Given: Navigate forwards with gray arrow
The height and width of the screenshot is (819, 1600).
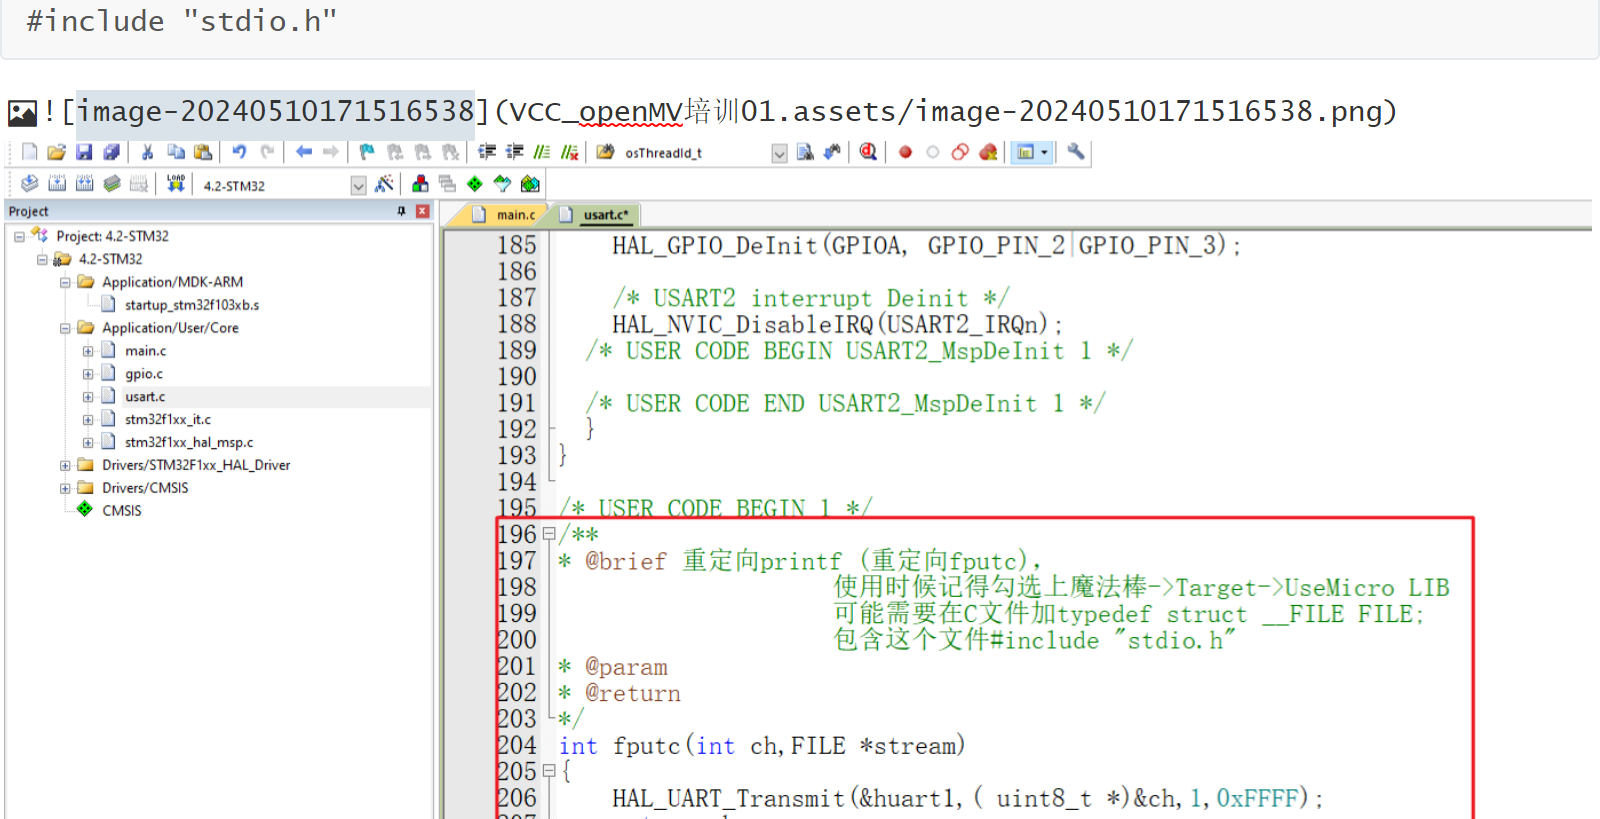Looking at the screenshot, I should click(x=331, y=152).
